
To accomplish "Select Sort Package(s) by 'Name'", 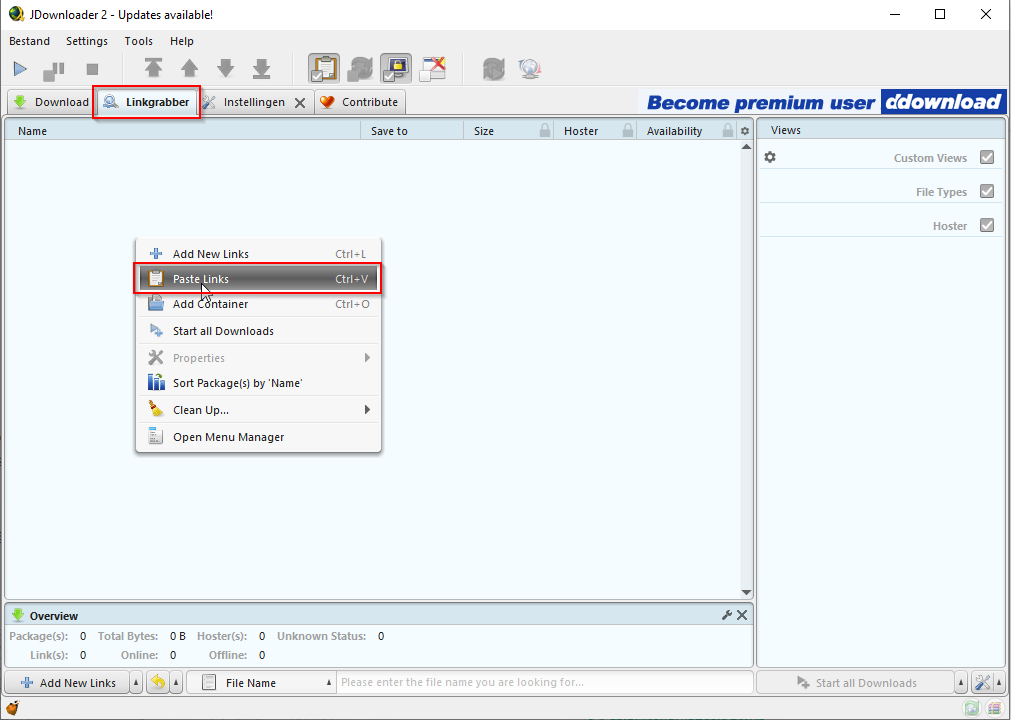I will [x=258, y=383].
